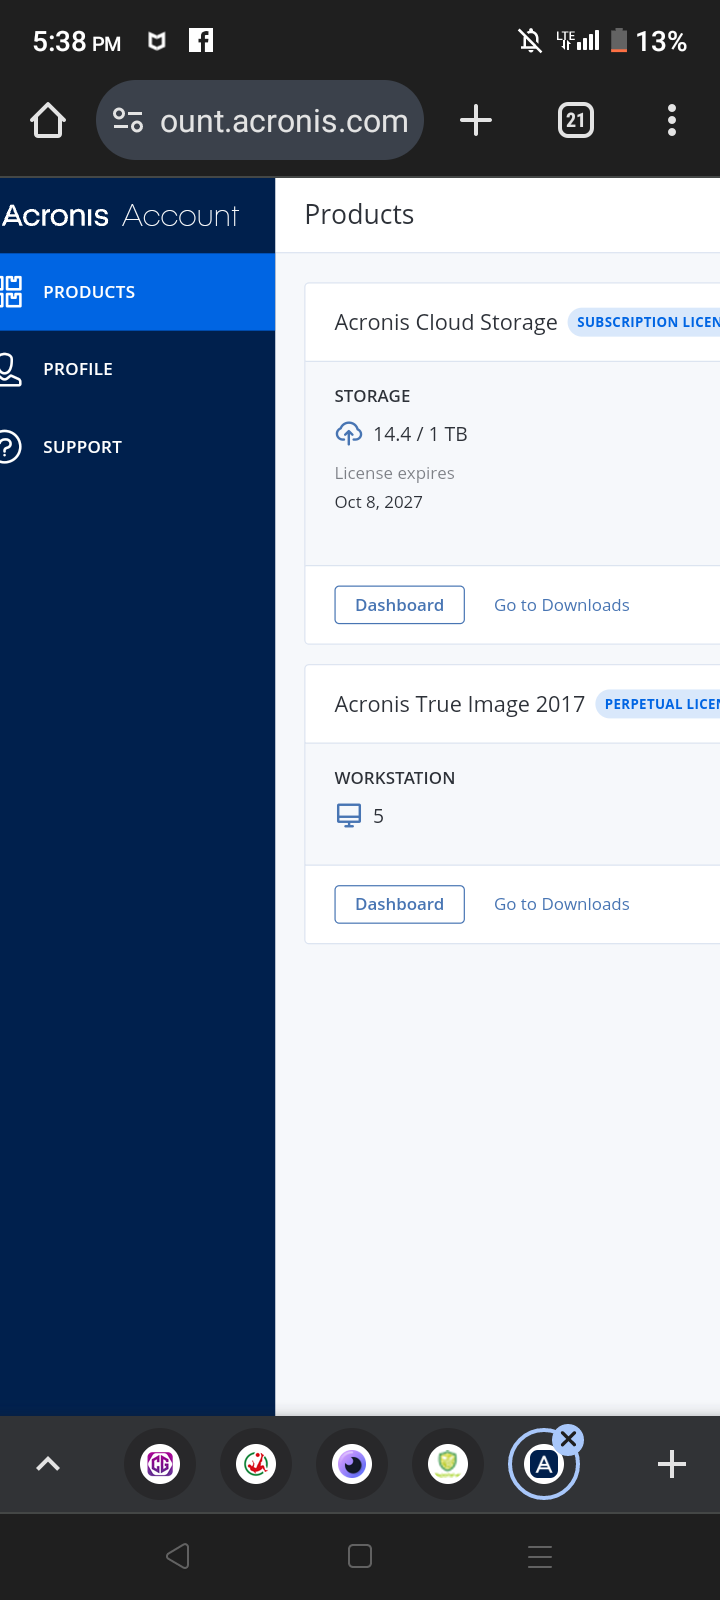Select the active Acronis tab icon
Image resolution: width=720 pixels, height=1600 pixels.
[544, 1465]
